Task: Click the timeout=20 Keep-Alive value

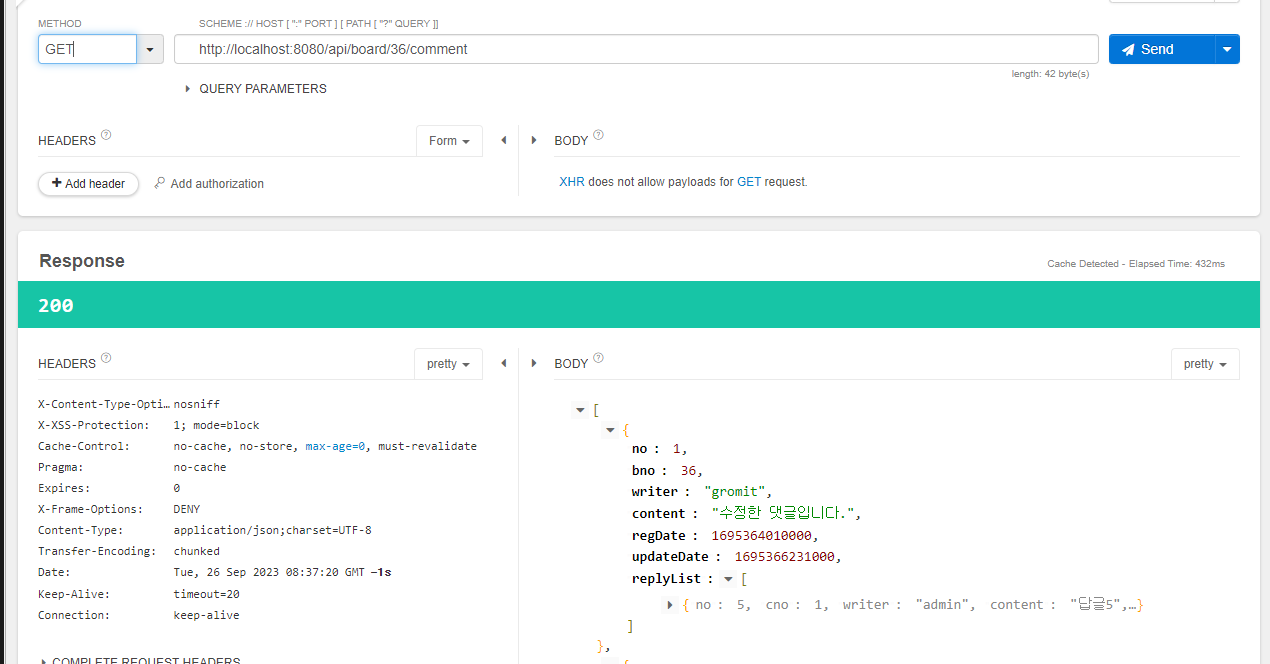Action: coord(207,594)
